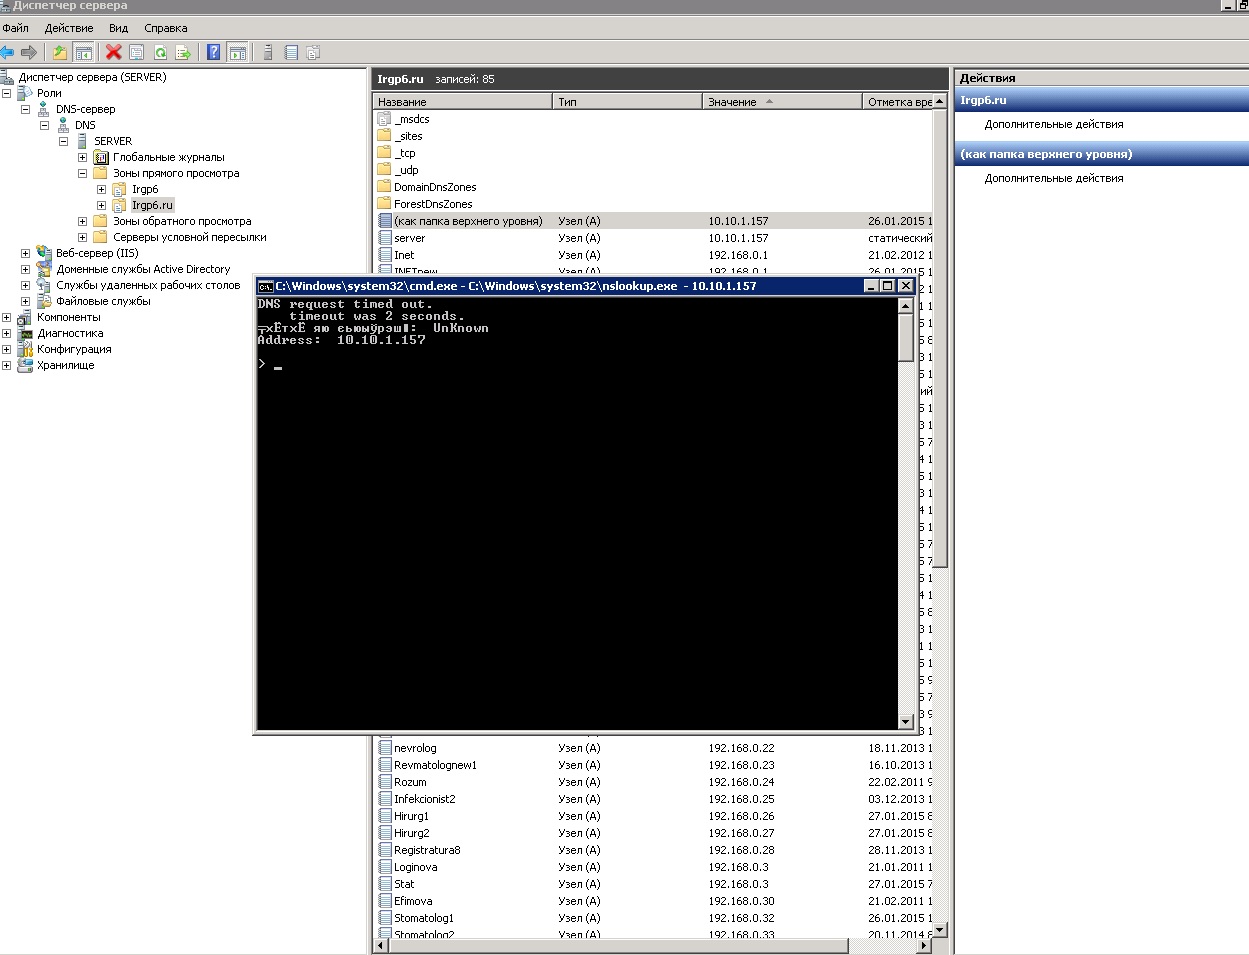Click the Веб-сервер (IIS) icon

tap(44, 253)
